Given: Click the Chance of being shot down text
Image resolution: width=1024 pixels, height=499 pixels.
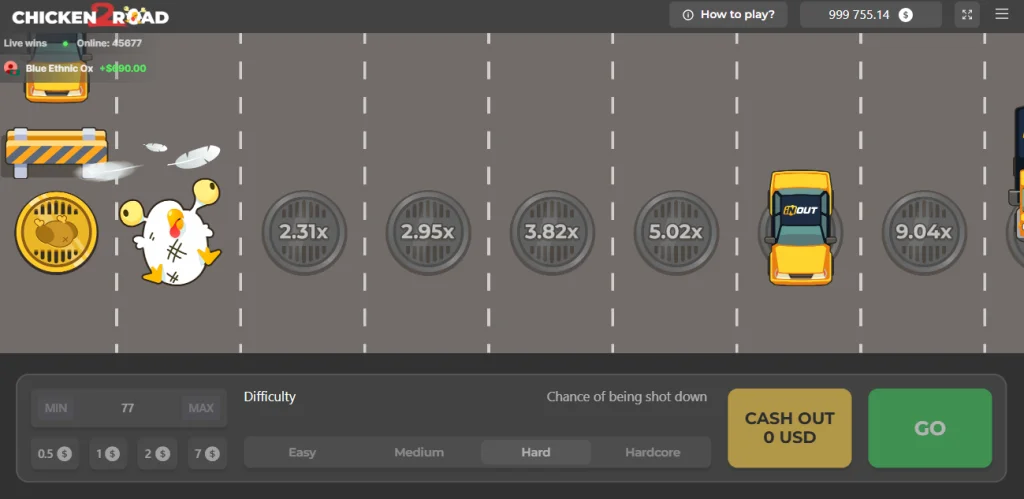Looking at the screenshot, I should [x=627, y=396].
